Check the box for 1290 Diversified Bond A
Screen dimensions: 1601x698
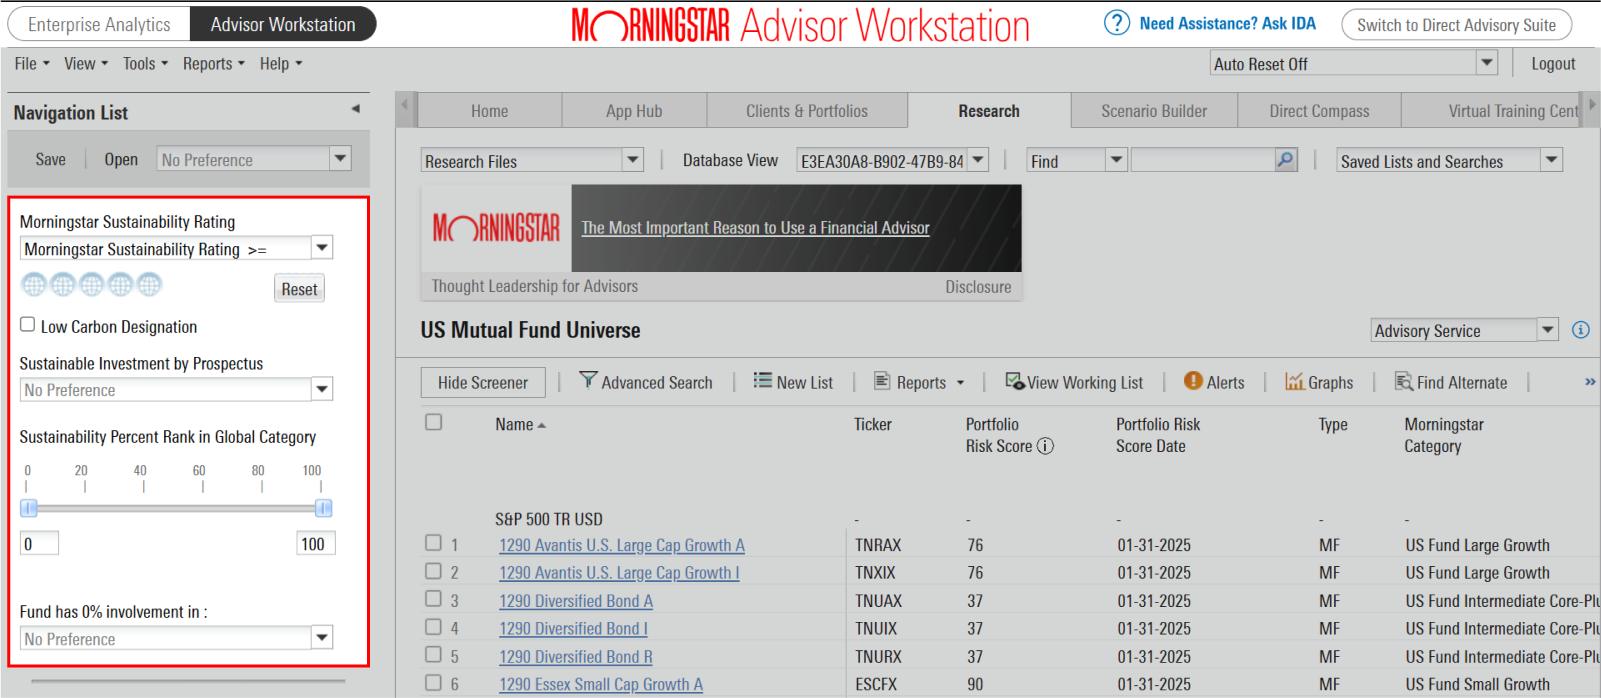(x=433, y=599)
